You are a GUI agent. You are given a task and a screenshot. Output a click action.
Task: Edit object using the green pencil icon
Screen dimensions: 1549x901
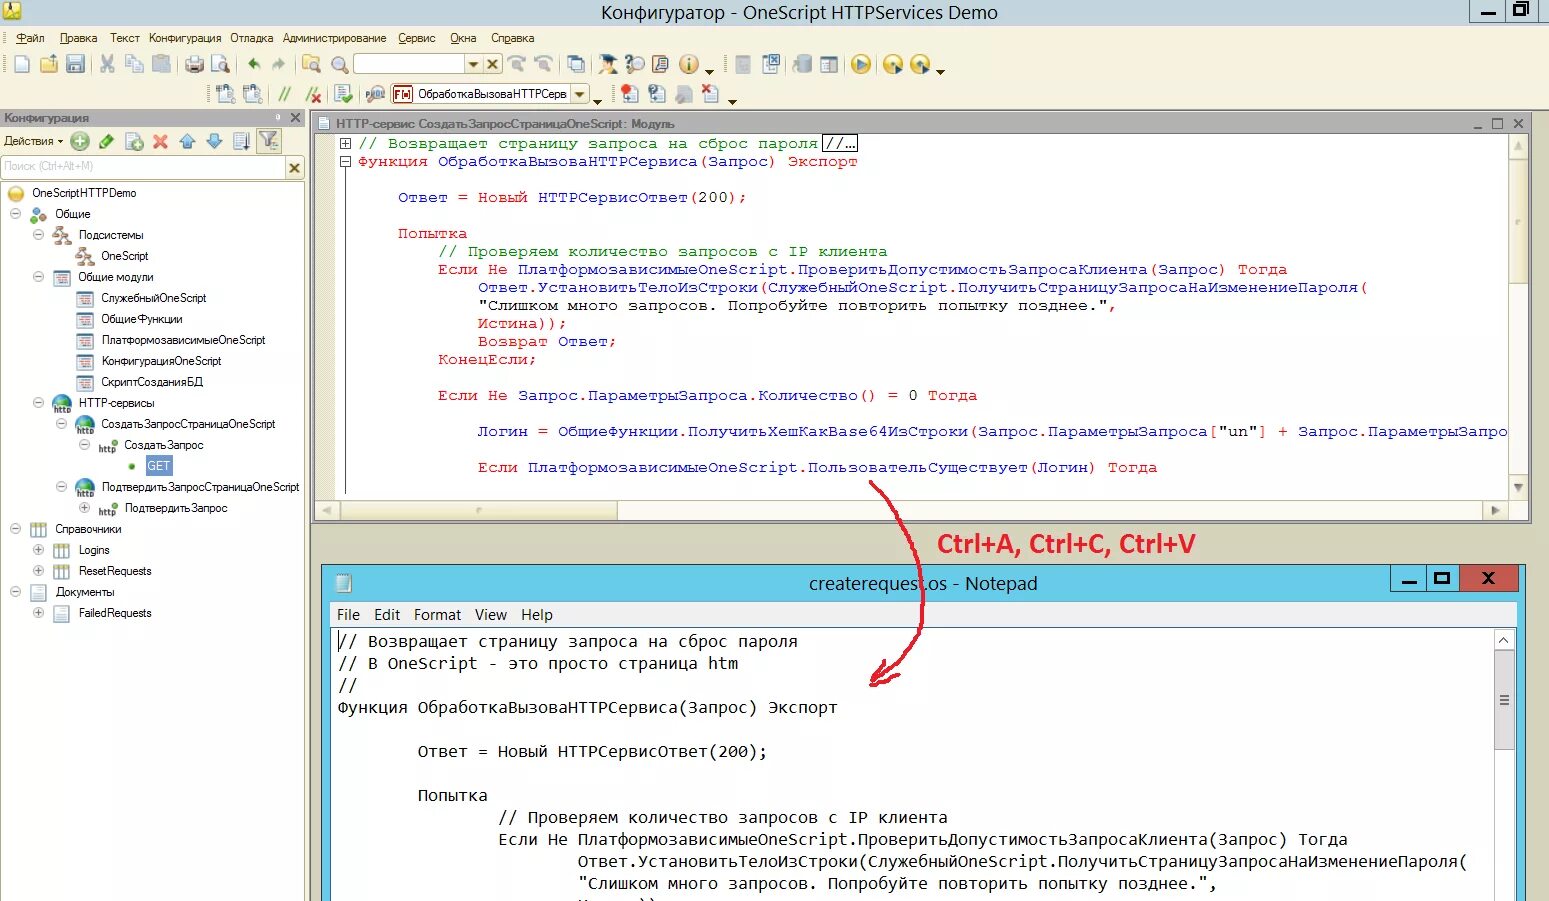click(107, 141)
